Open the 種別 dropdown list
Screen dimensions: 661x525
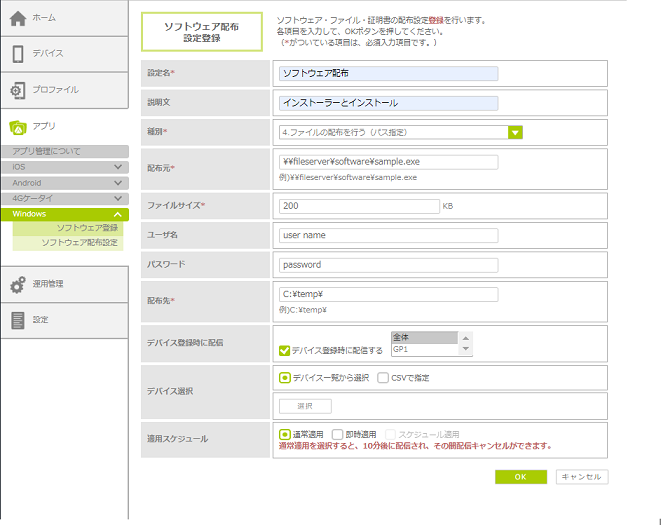(515, 131)
